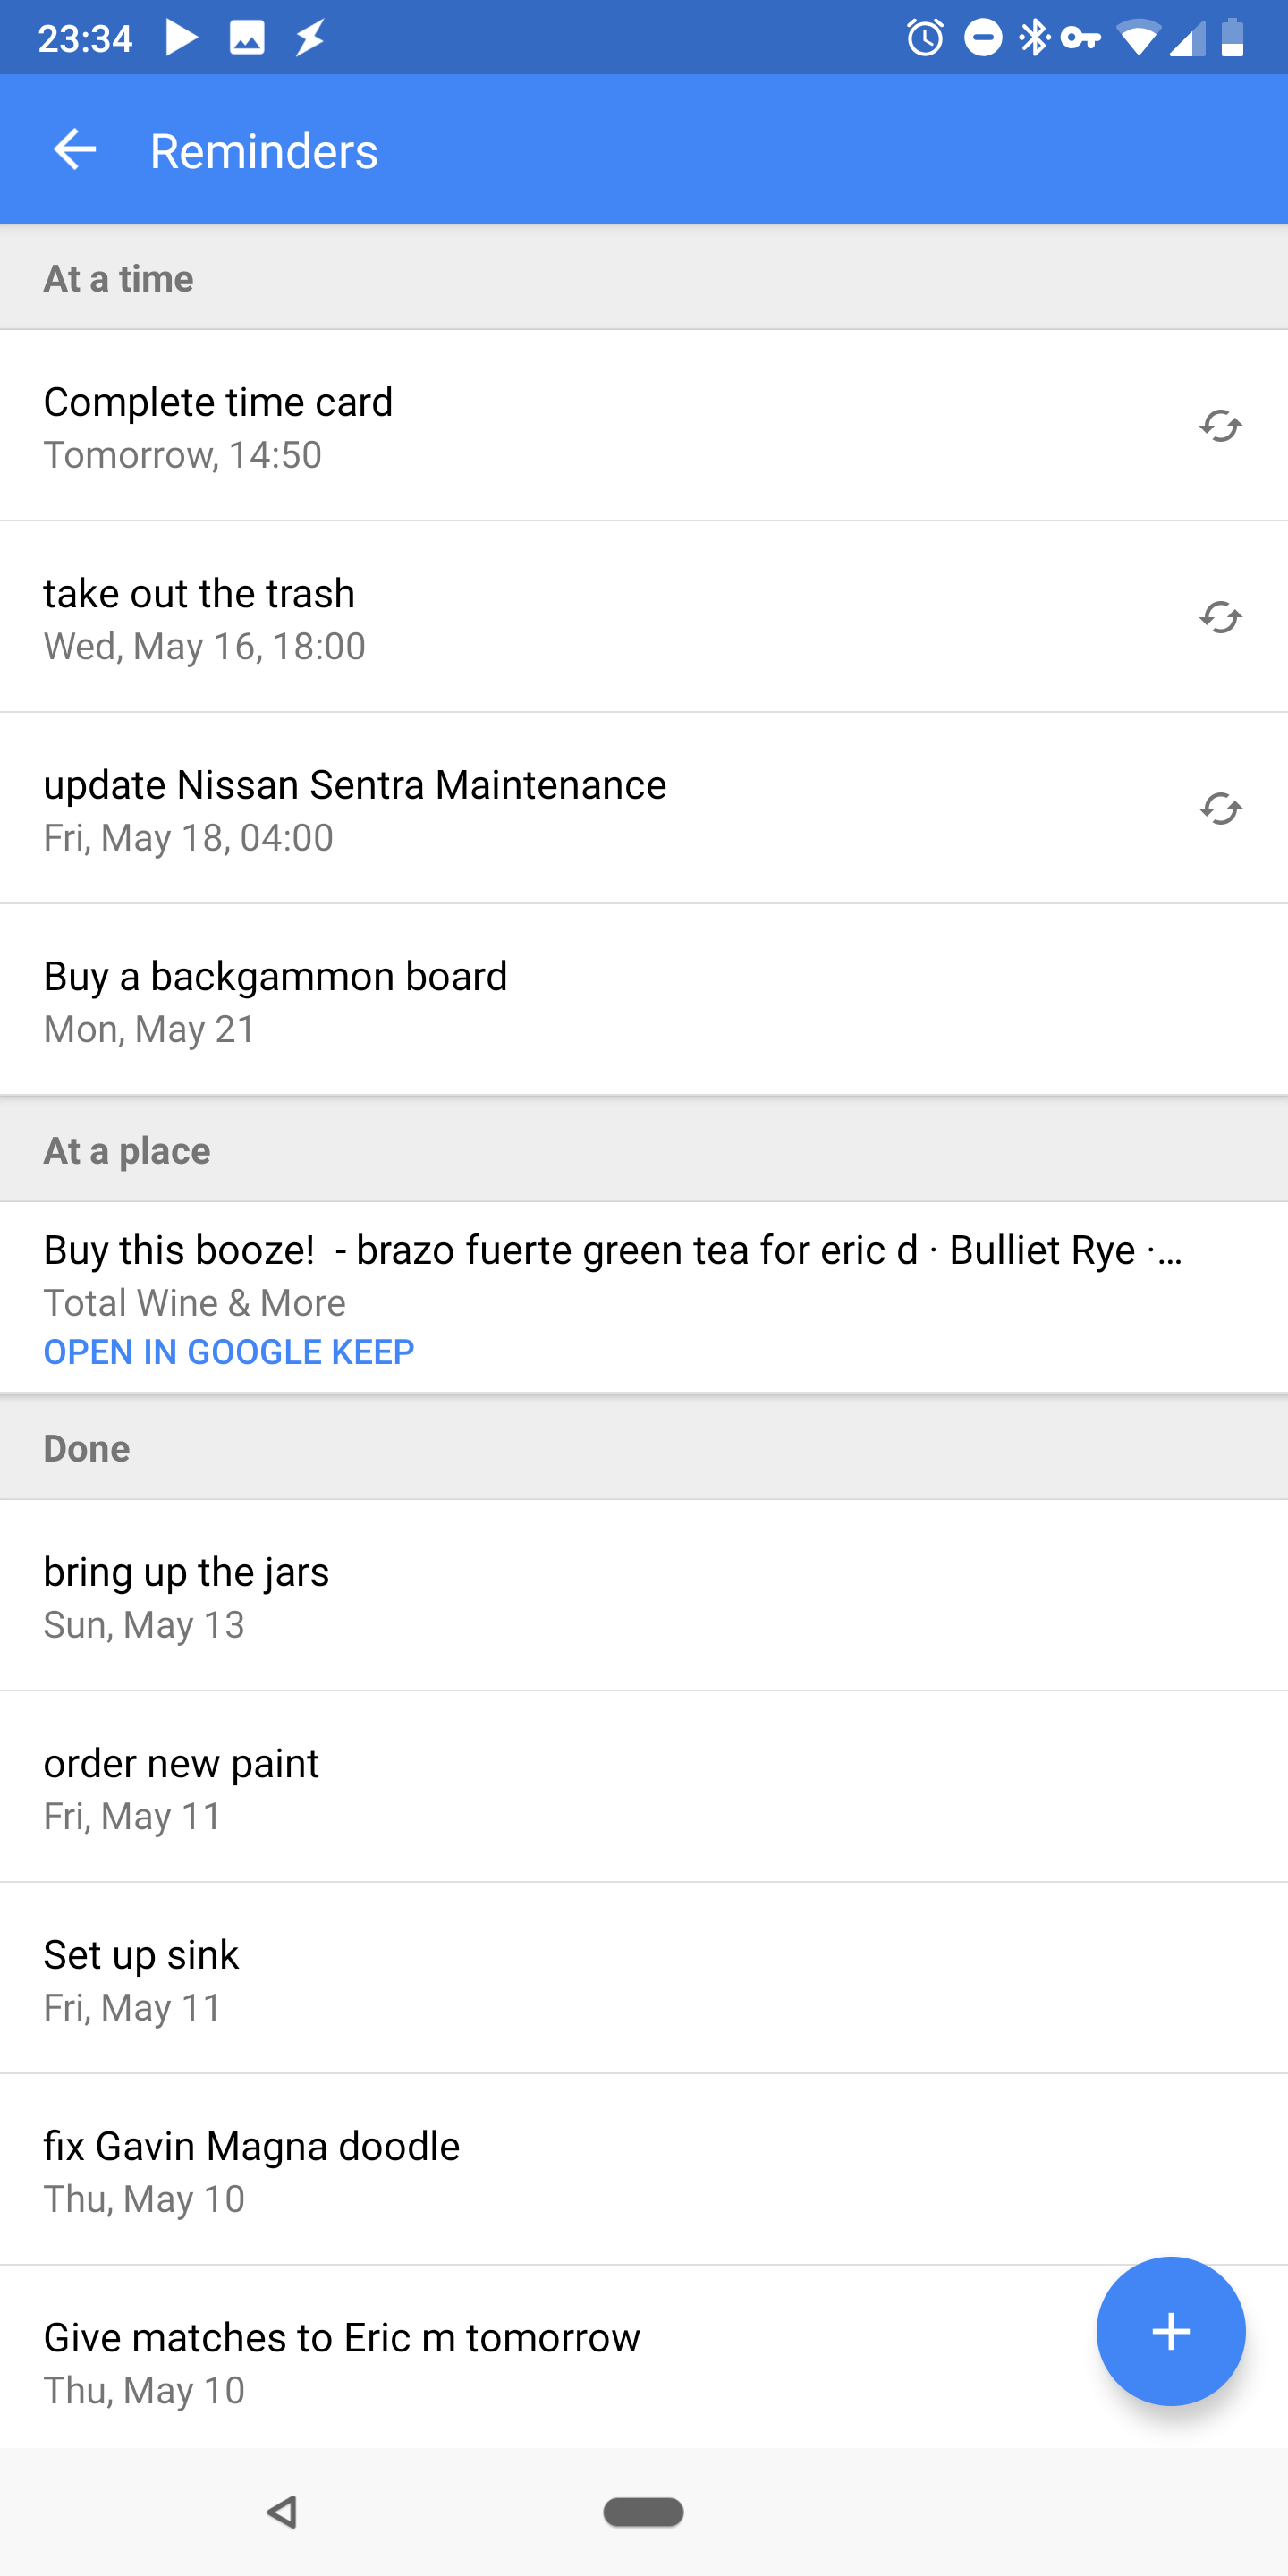Tap the repeat icon beside take out the trash
The image size is (1288, 2576).
[x=1220, y=617]
